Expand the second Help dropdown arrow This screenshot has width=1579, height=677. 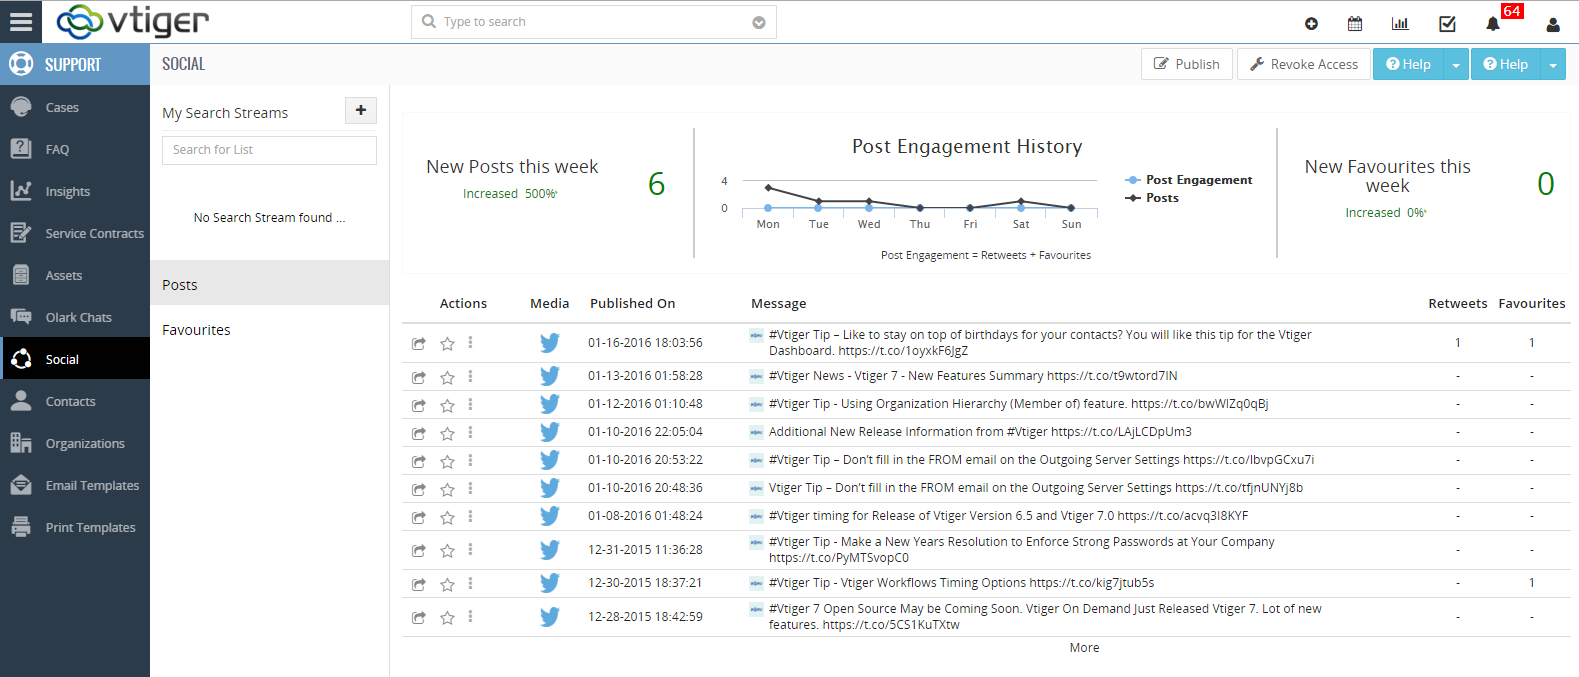1553,64
